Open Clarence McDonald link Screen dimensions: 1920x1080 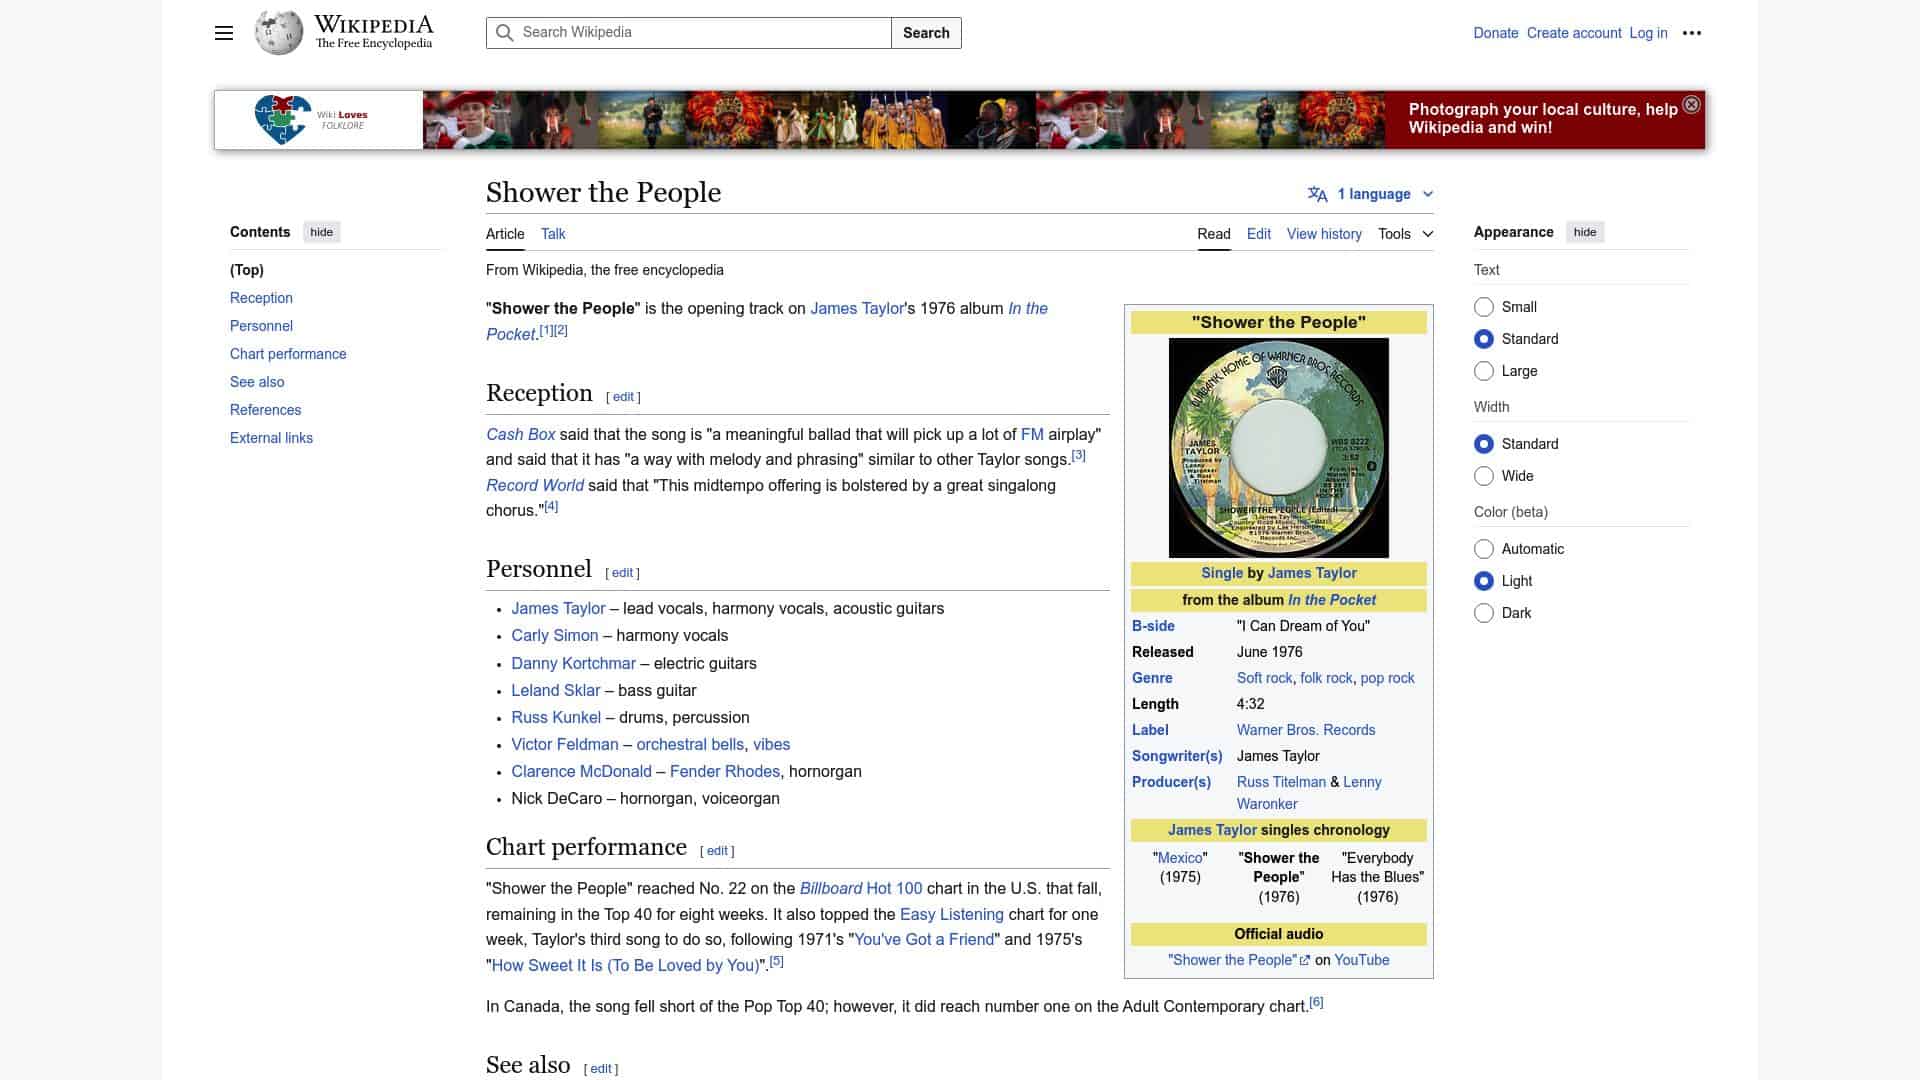(581, 771)
